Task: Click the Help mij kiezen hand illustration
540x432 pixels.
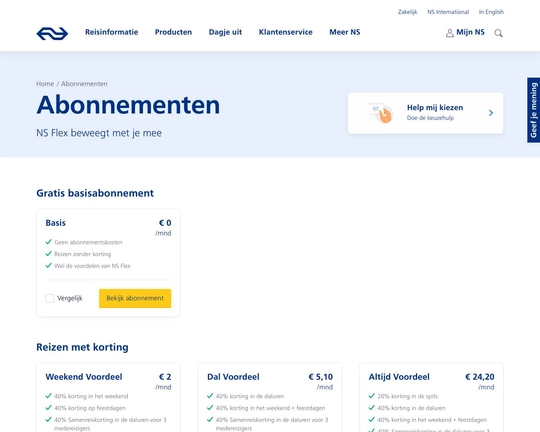Action: click(x=381, y=113)
